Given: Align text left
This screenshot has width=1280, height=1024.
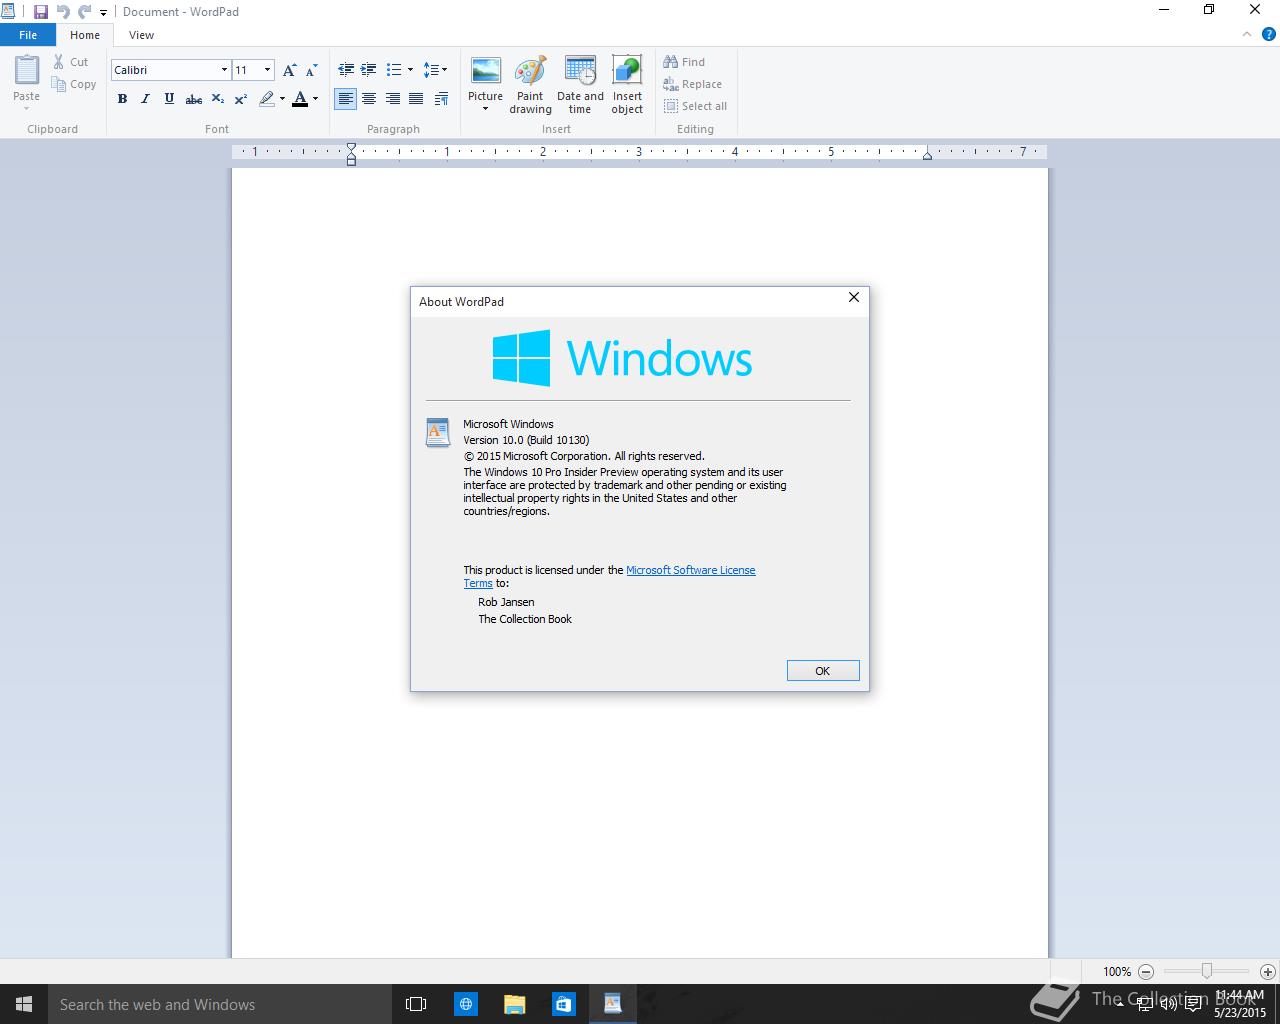Looking at the screenshot, I should coord(345,99).
